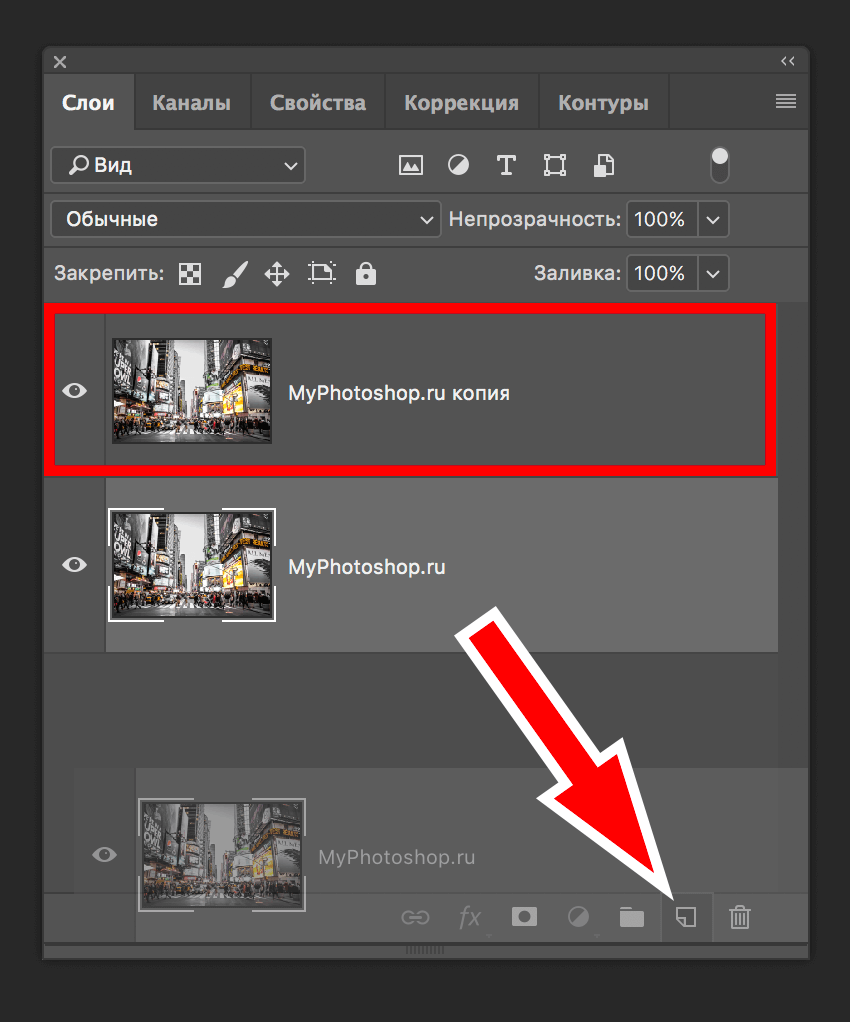The height and width of the screenshot is (1022, 850).
Task: Open the Коррекция tab
Action: pos(461,103)
